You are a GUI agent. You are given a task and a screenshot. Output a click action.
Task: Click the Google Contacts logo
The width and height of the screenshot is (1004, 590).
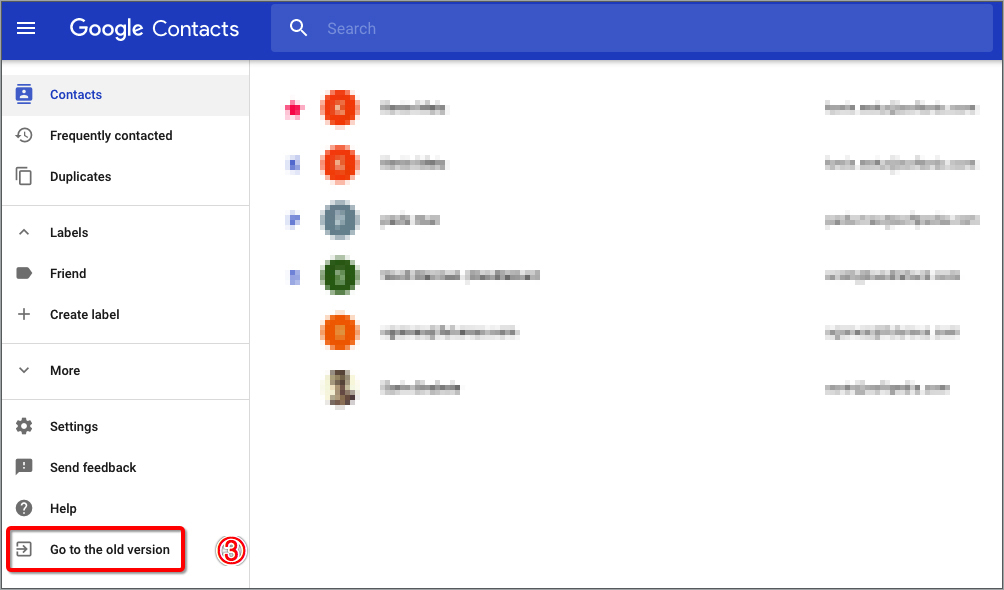154,28
